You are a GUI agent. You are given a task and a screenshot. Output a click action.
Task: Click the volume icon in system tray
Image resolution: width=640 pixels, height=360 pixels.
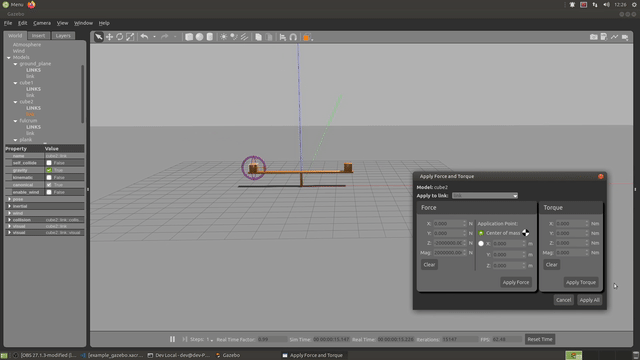click(x=606, y=4)
